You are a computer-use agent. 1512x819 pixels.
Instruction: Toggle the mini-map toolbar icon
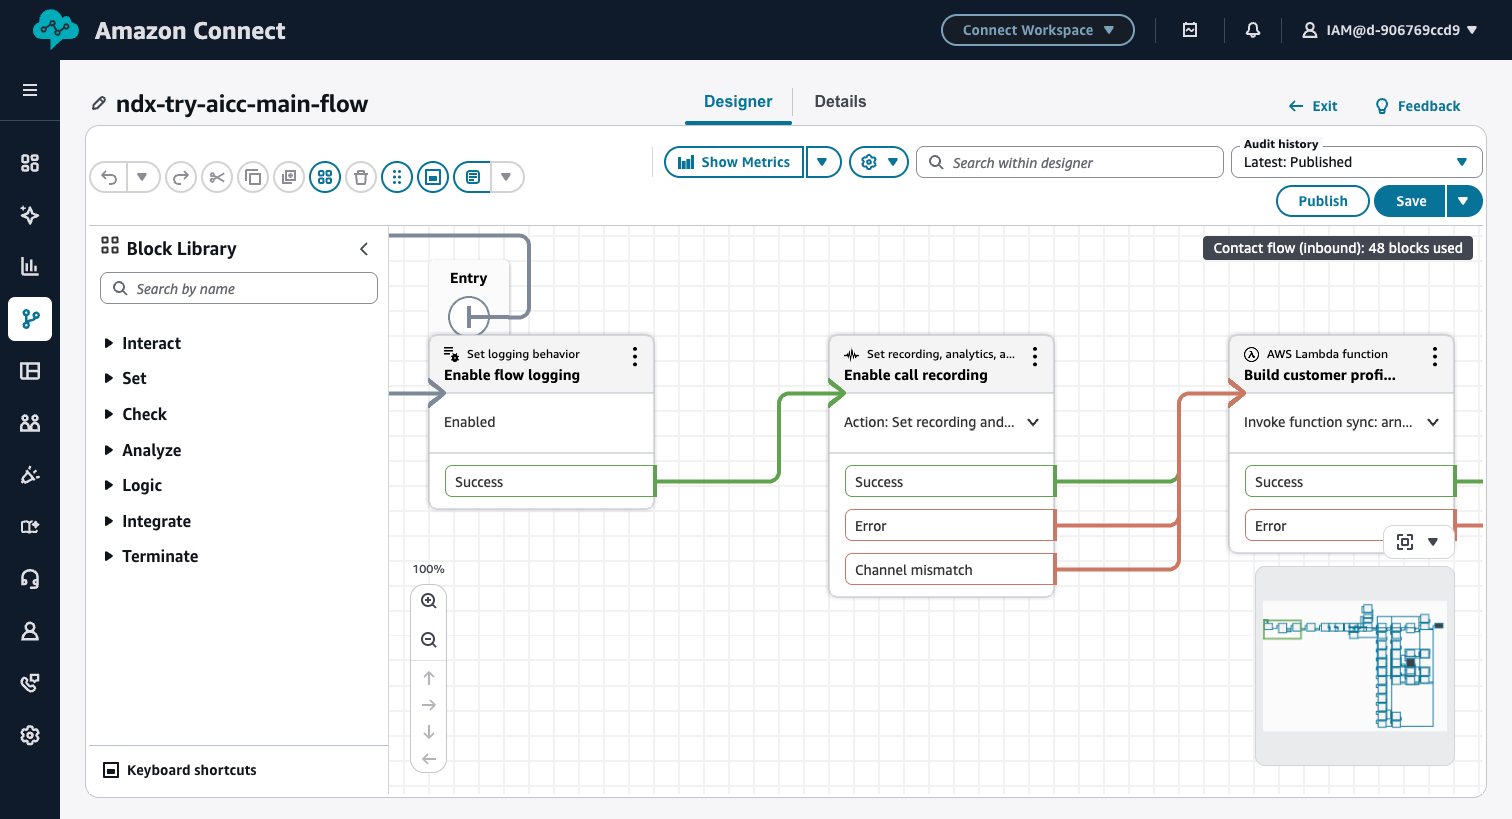click(x=433, y=177)
